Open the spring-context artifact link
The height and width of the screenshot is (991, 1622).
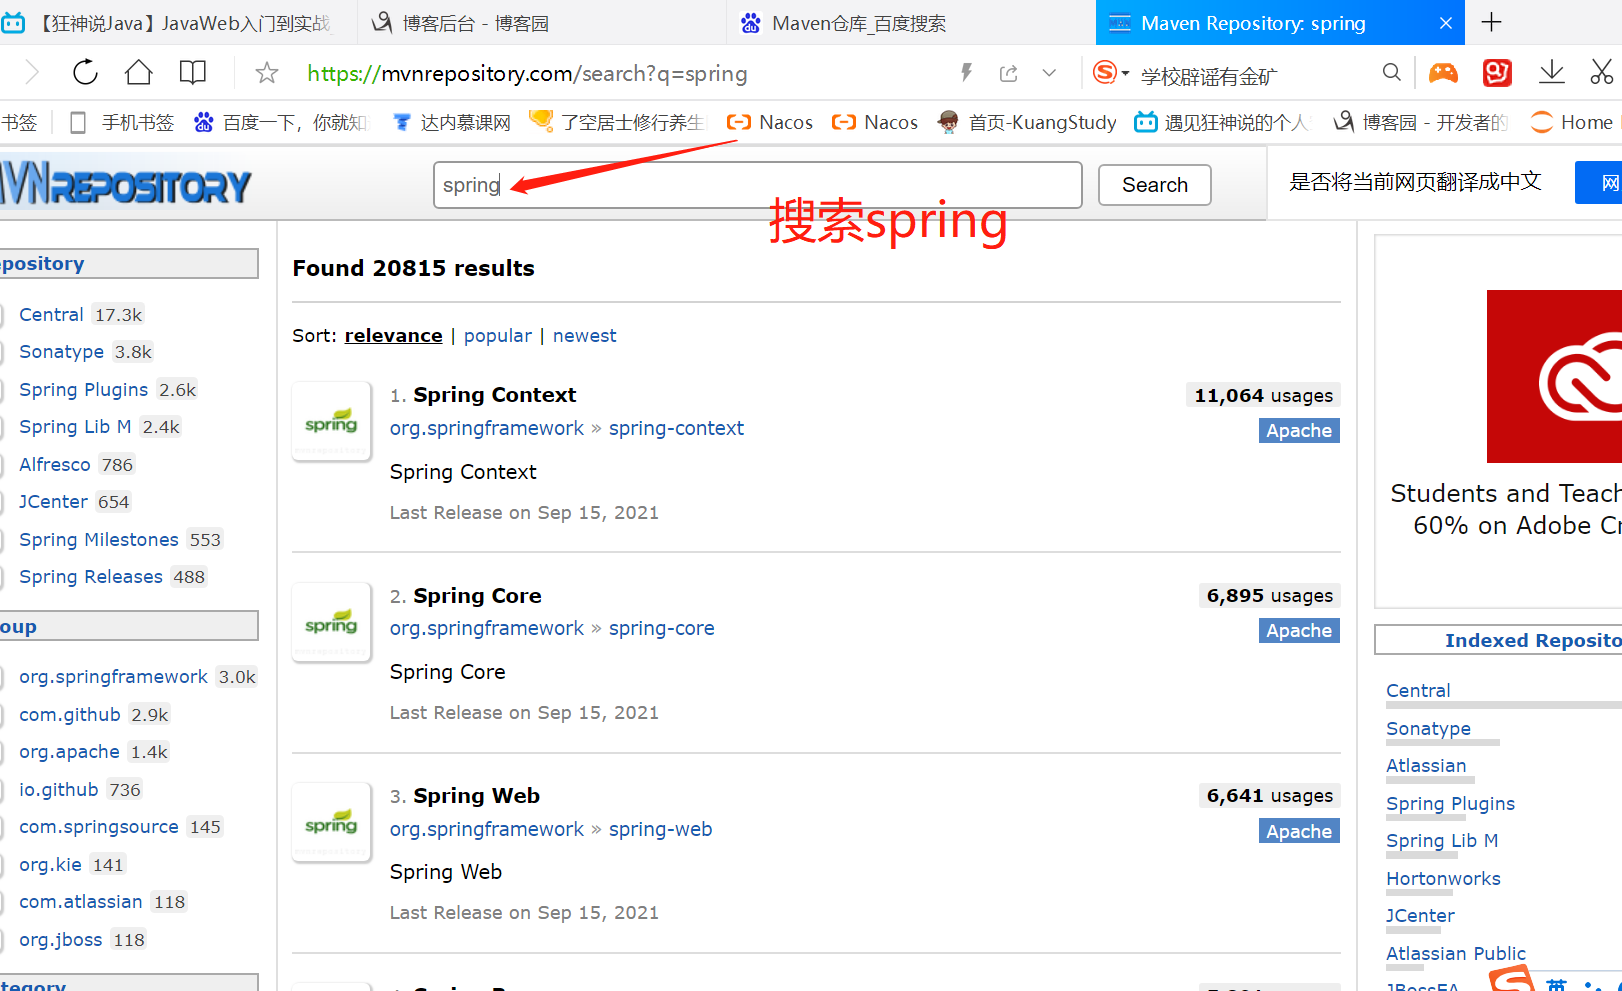pos(676,428)
